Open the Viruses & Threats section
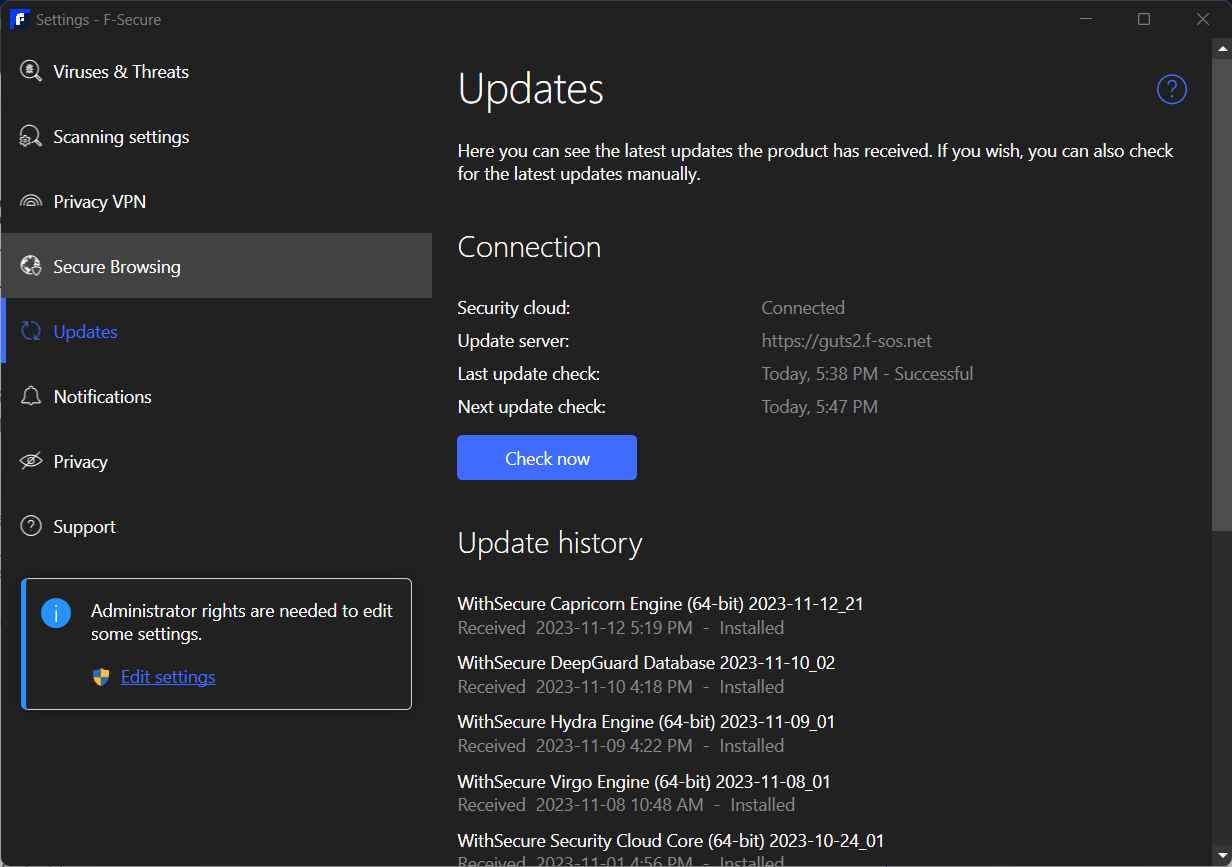This screenshot has height=867, width=1232. (x=216, y=72)
